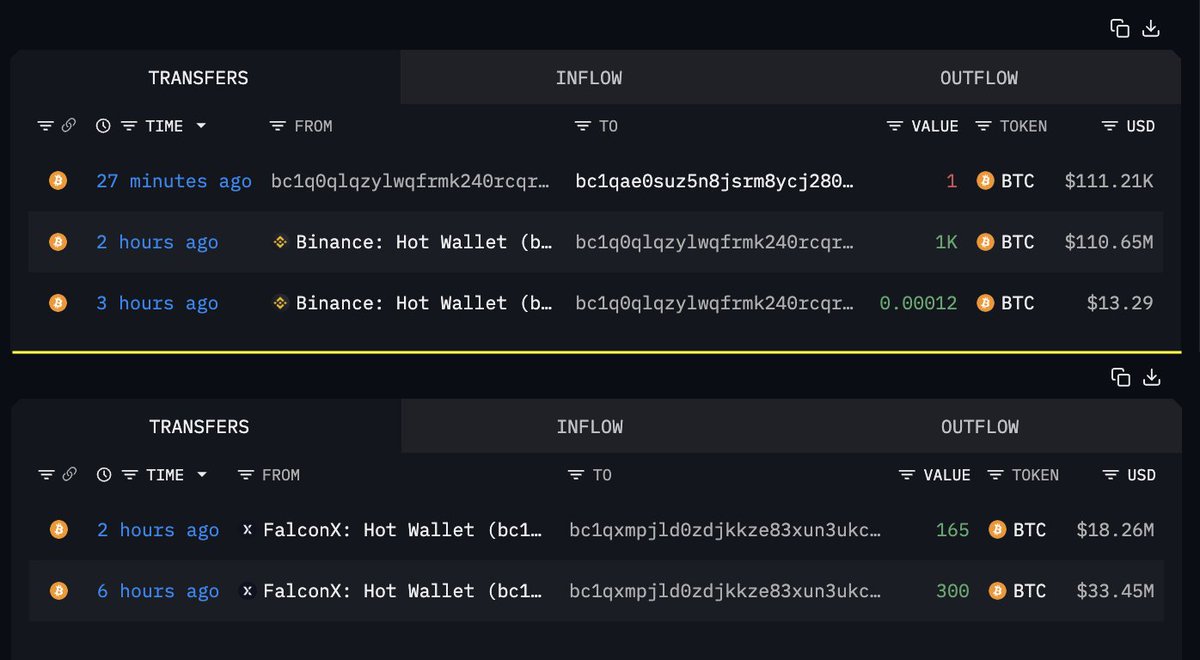Switch to the OUTFLOW tab in the bottom panel
The image size is (1200, 660).
tap(979, 427)
